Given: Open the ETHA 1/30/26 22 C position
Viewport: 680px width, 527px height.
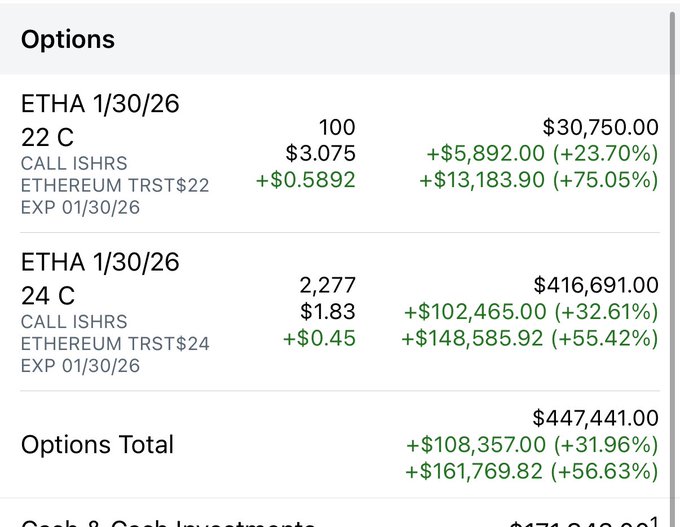Looking at the screenshot, I should (x=100, y=119).
